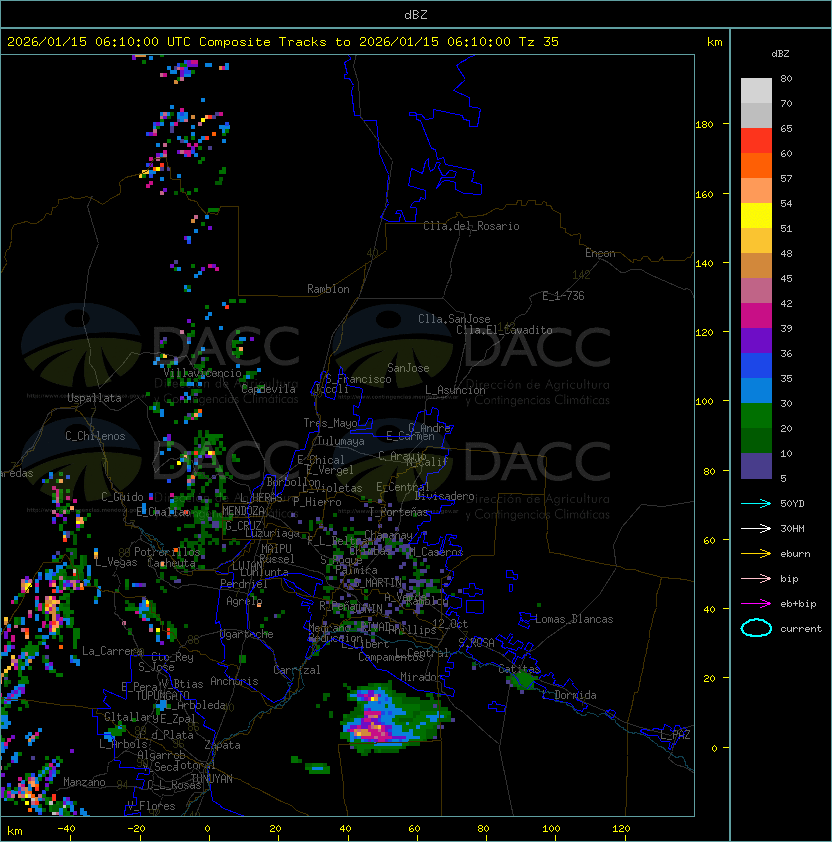Pick the red 60-65 dBZ swatch

click(x=756, y=141)
